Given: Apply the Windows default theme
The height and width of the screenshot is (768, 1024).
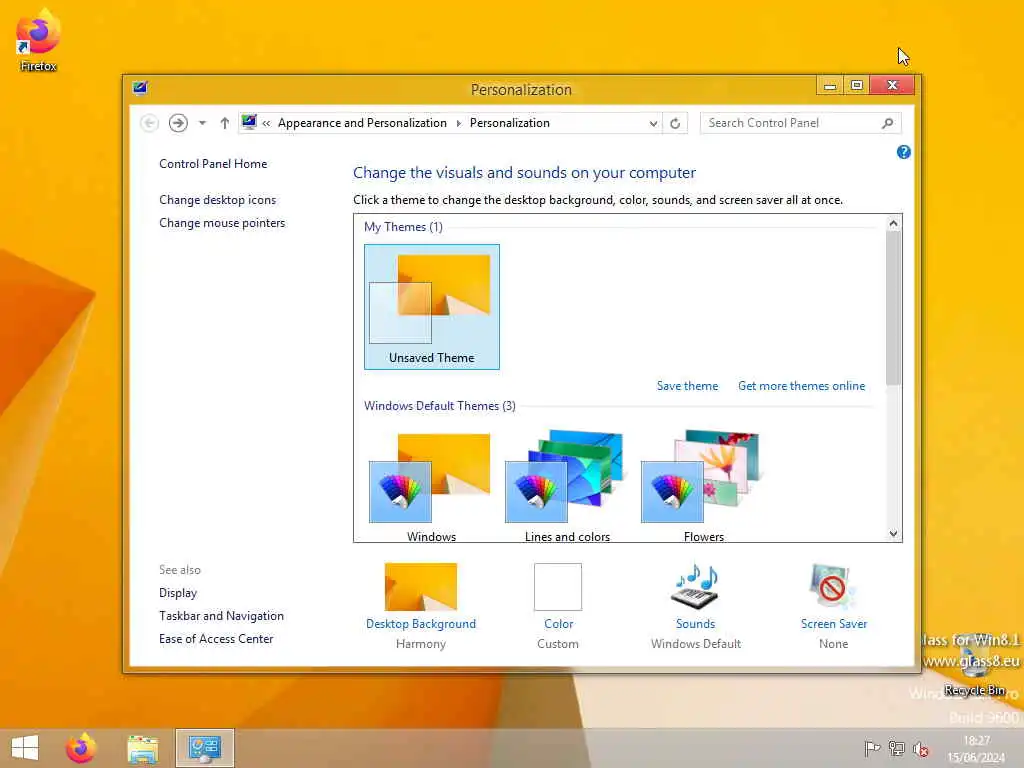Looking at the screenshot, I should point(432,485).
